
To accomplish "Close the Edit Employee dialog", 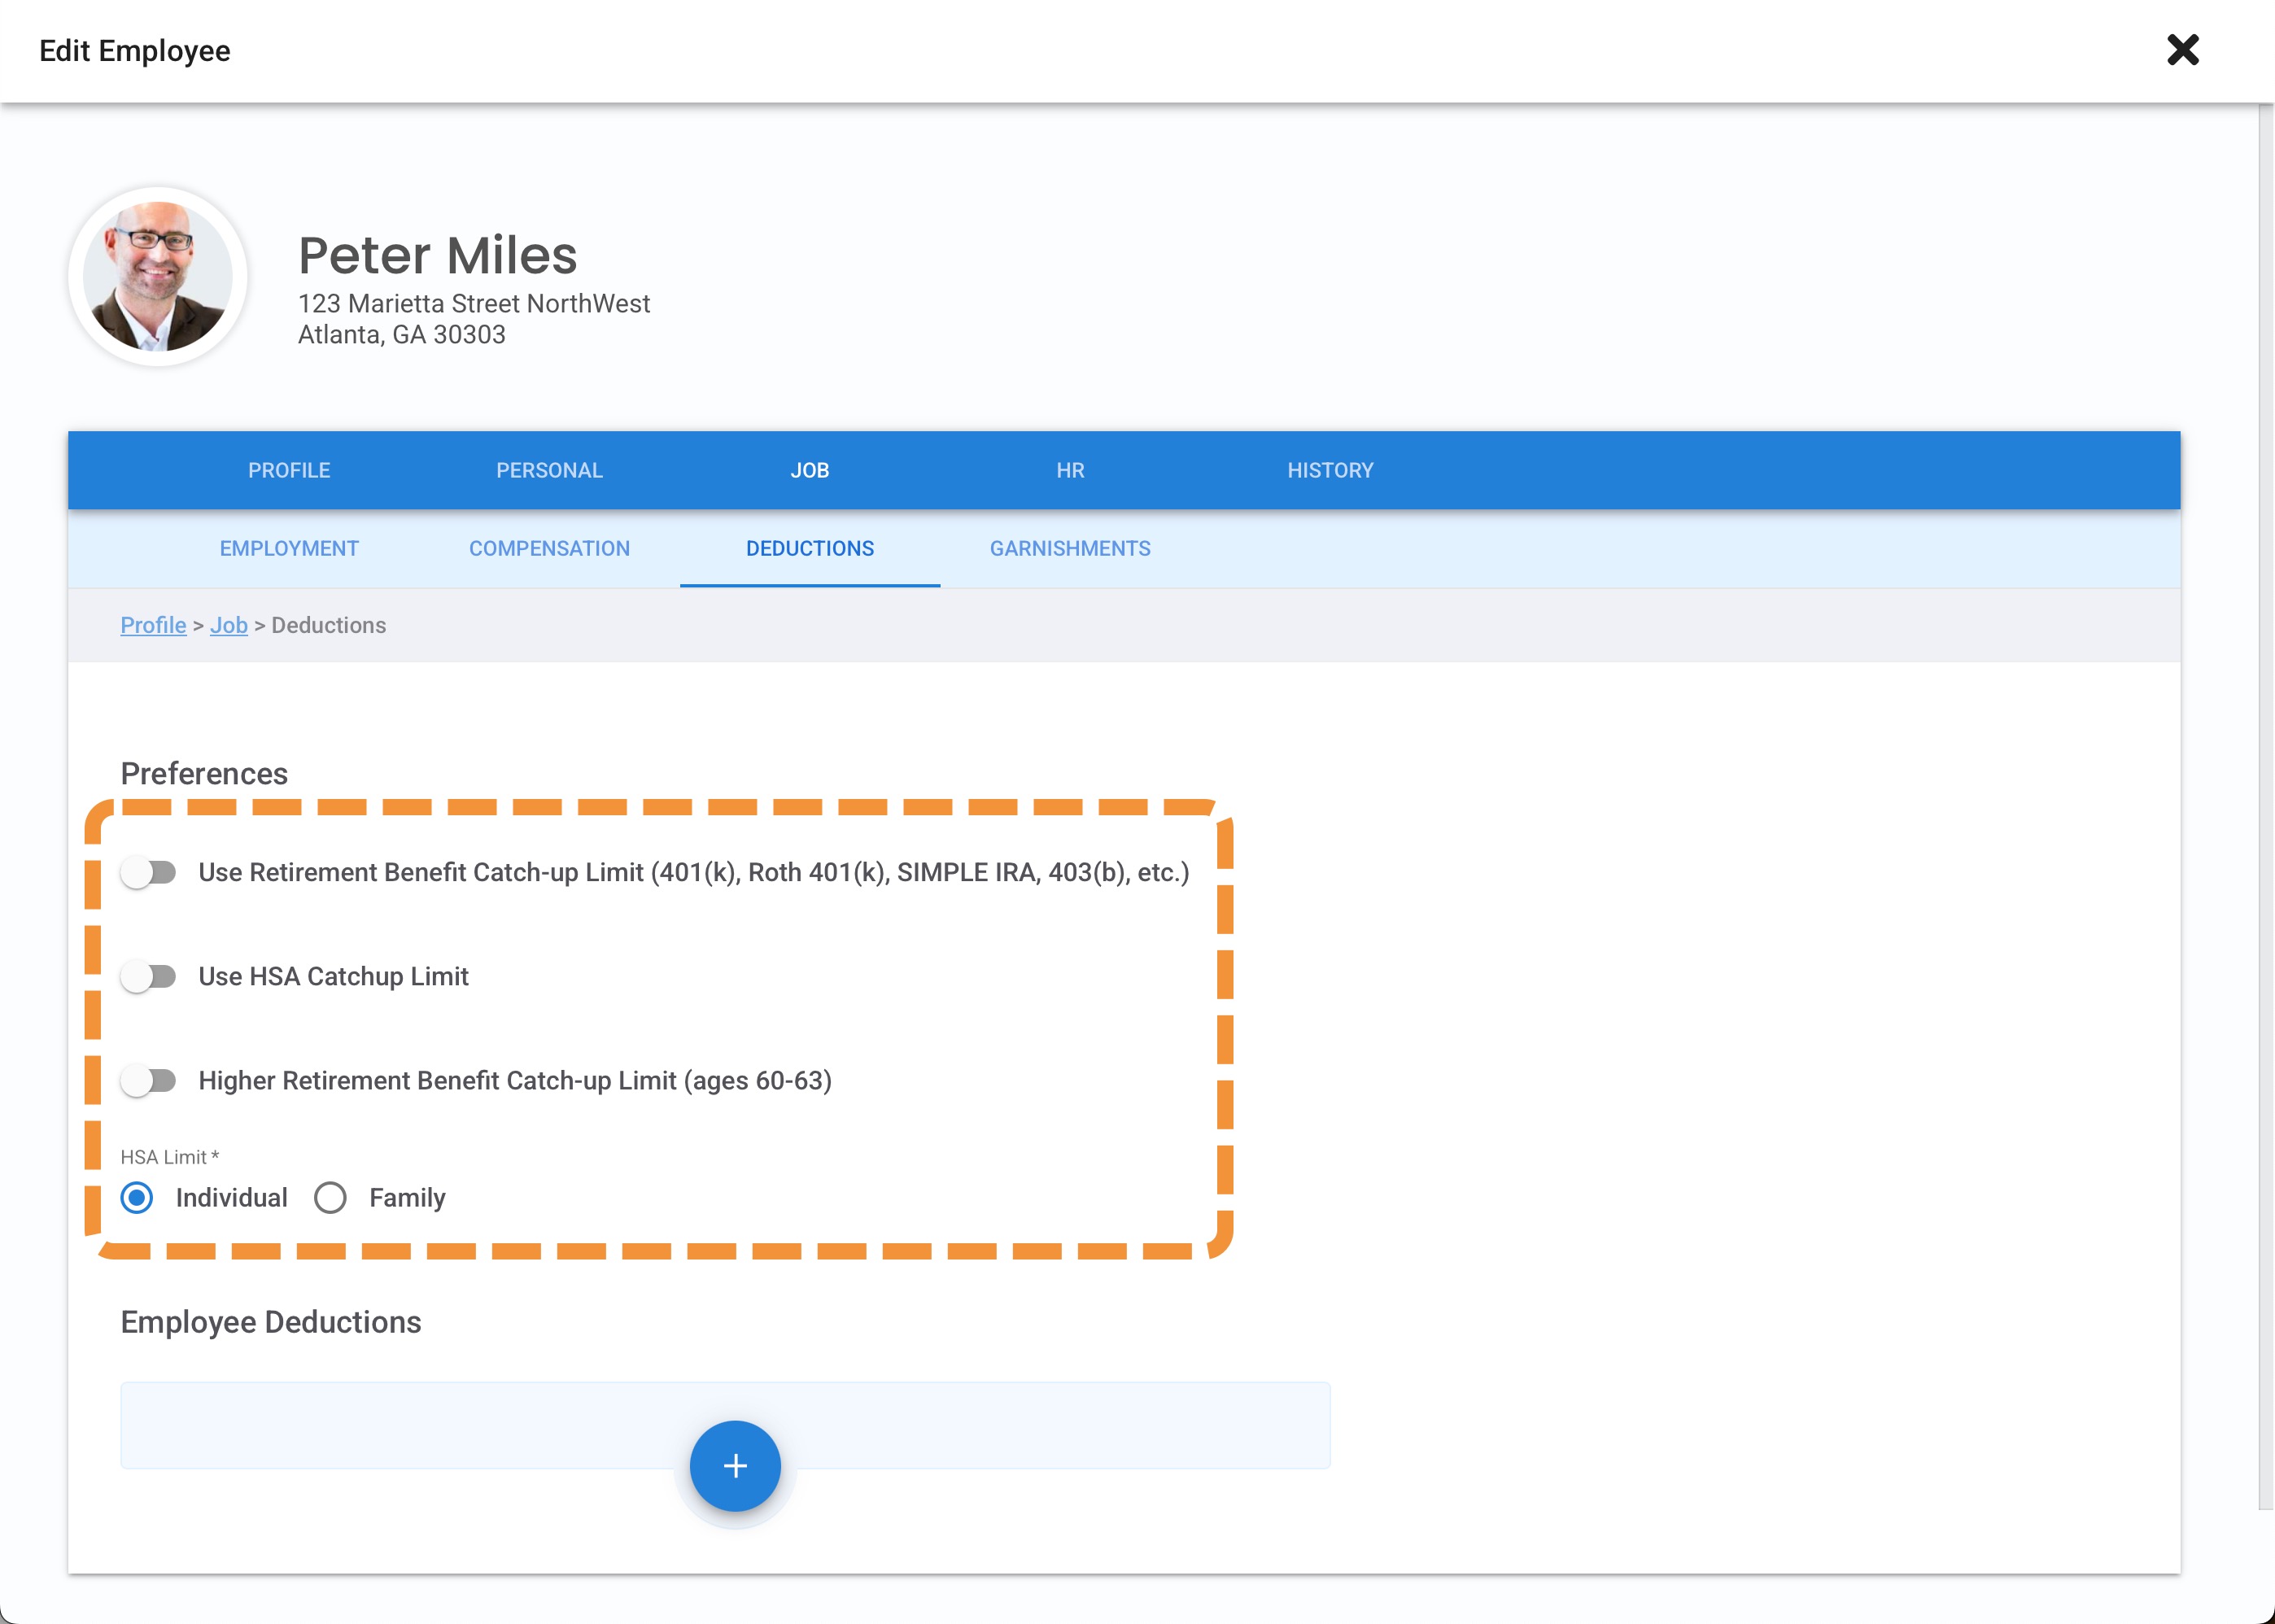I will (x=2182, y=50).
